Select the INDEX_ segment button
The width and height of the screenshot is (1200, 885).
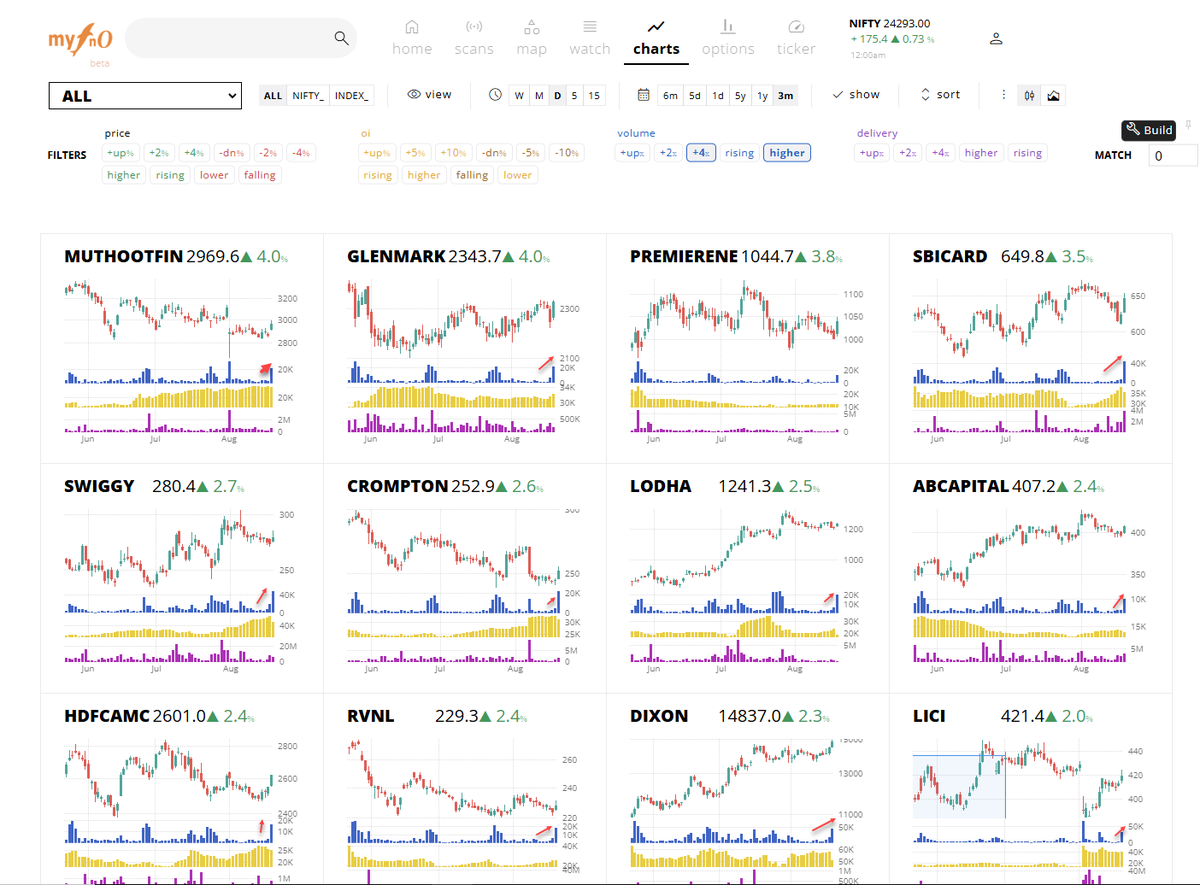[x=352, y=96]
